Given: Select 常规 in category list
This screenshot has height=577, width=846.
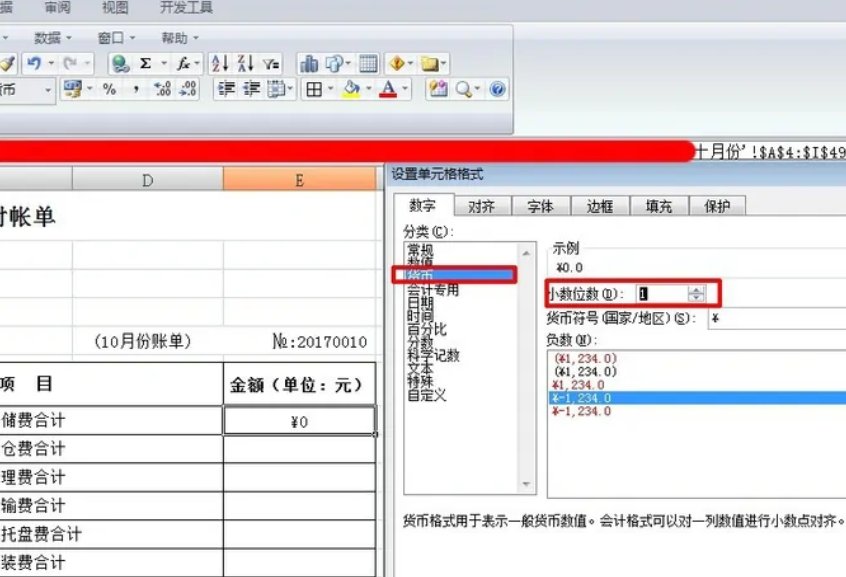Looking at the screenshot, I should coord(420,249).
